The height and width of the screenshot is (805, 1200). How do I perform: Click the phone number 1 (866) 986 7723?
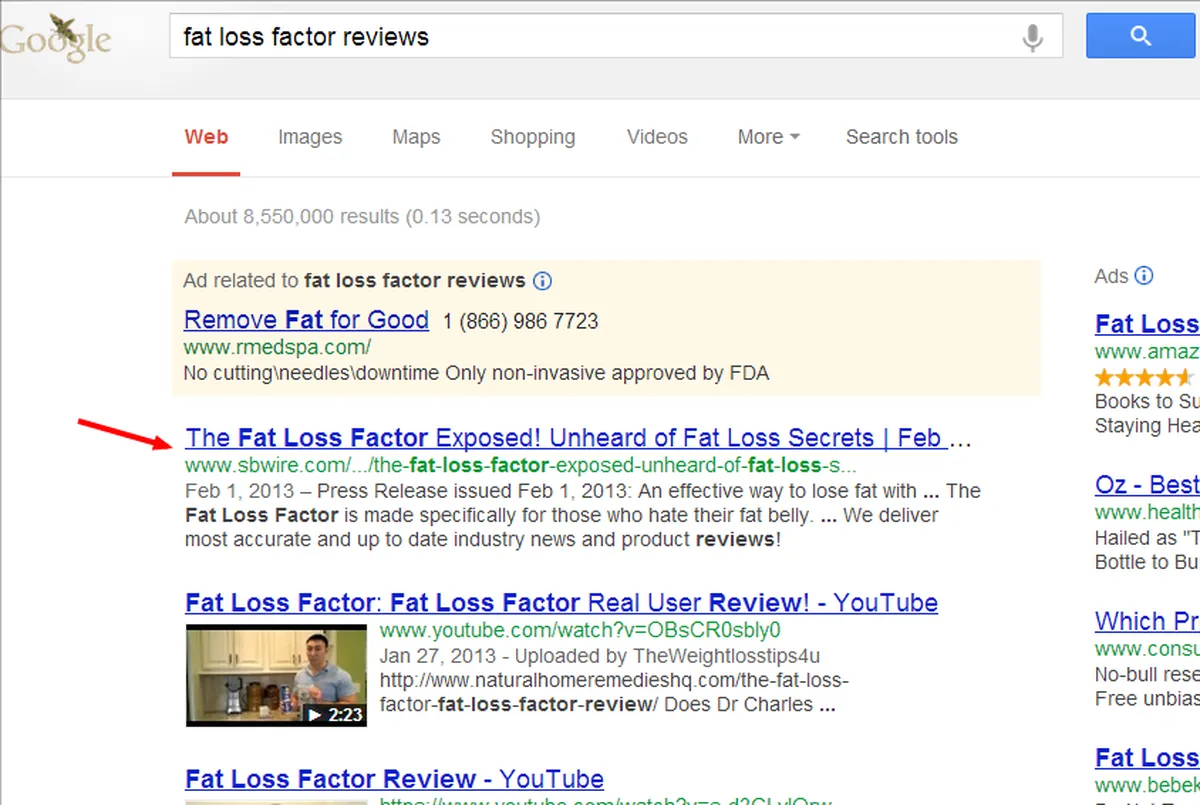(x=521, y=321)
